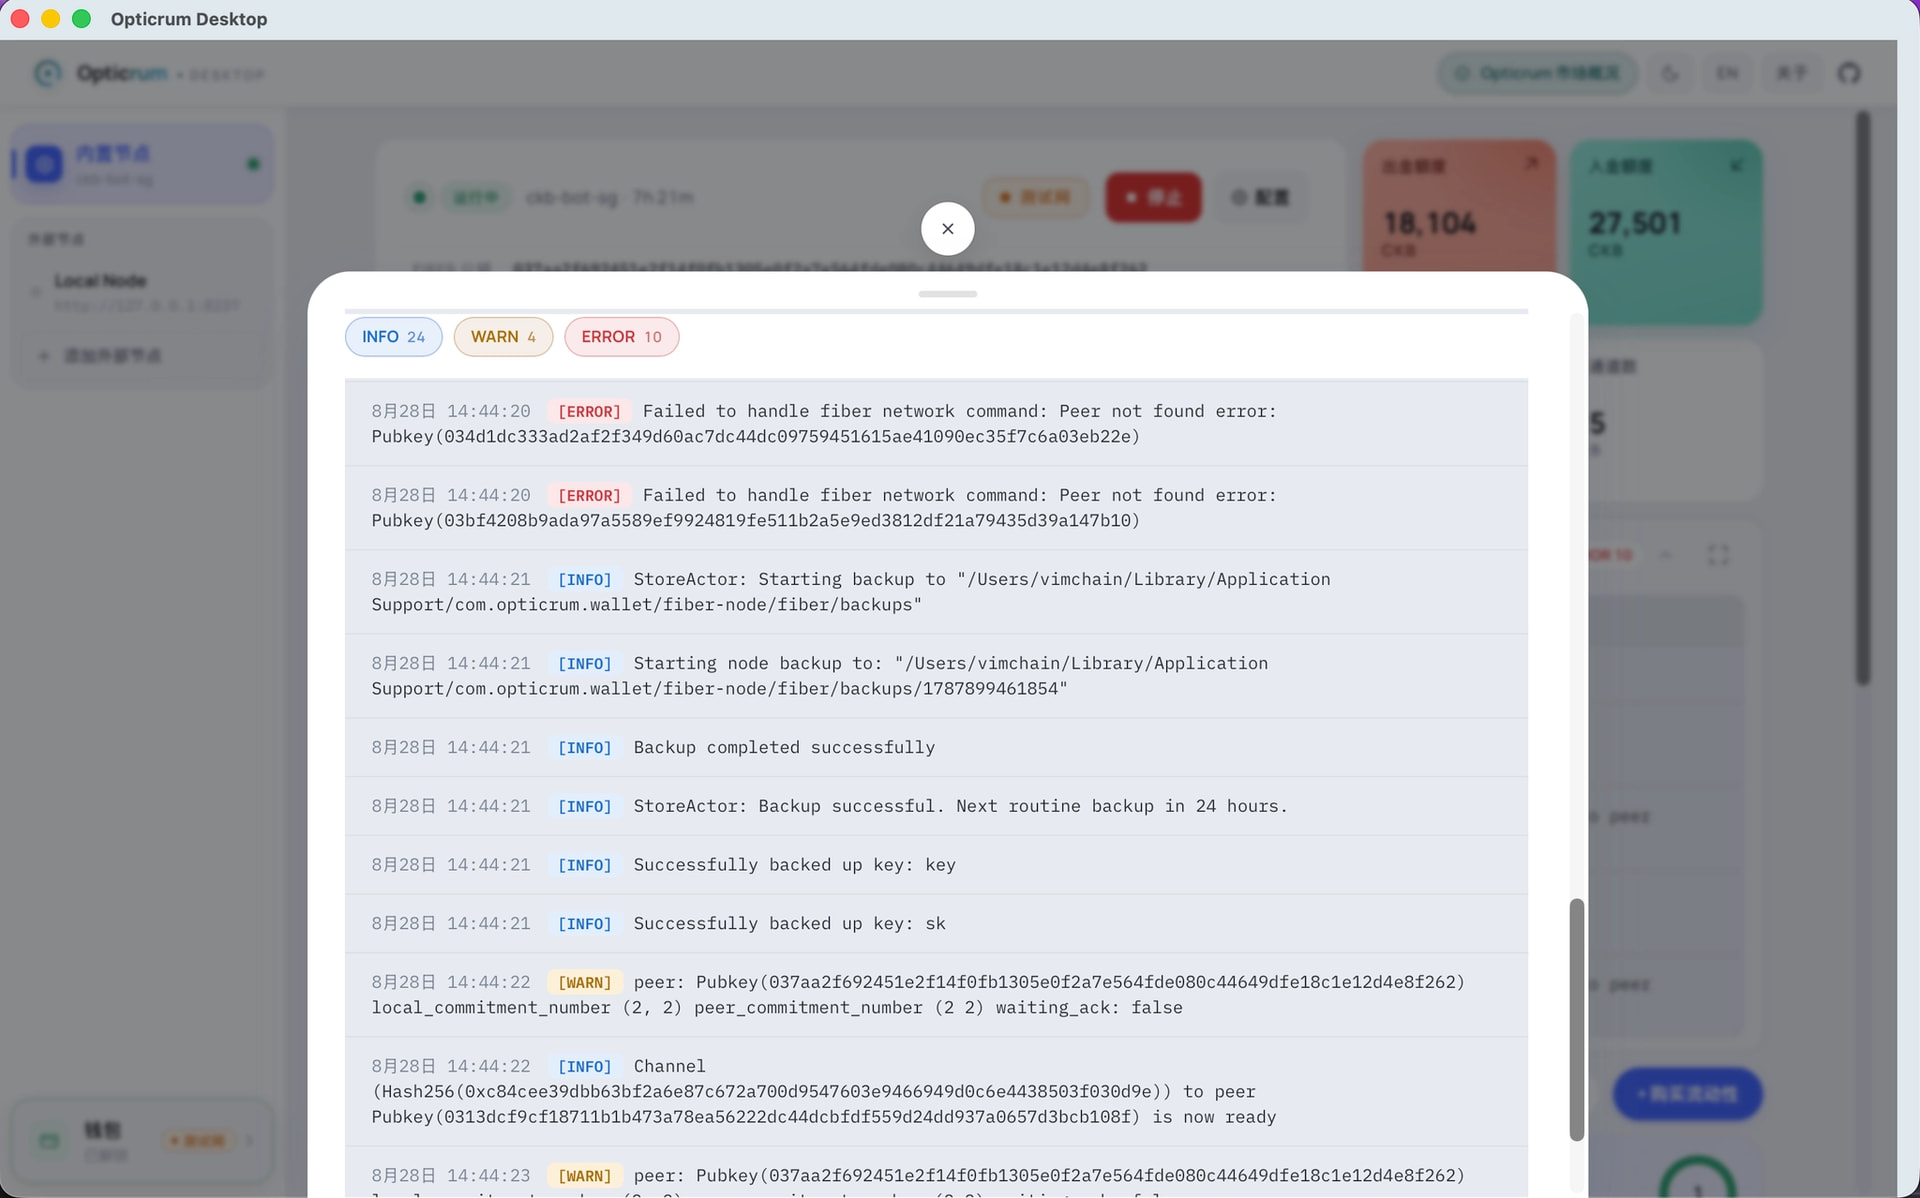This screenshot has height=1198, width=1920.
Task: Select the 'StoreActor: Starting backup to' log entry
Action: click(x=936, y=592)
